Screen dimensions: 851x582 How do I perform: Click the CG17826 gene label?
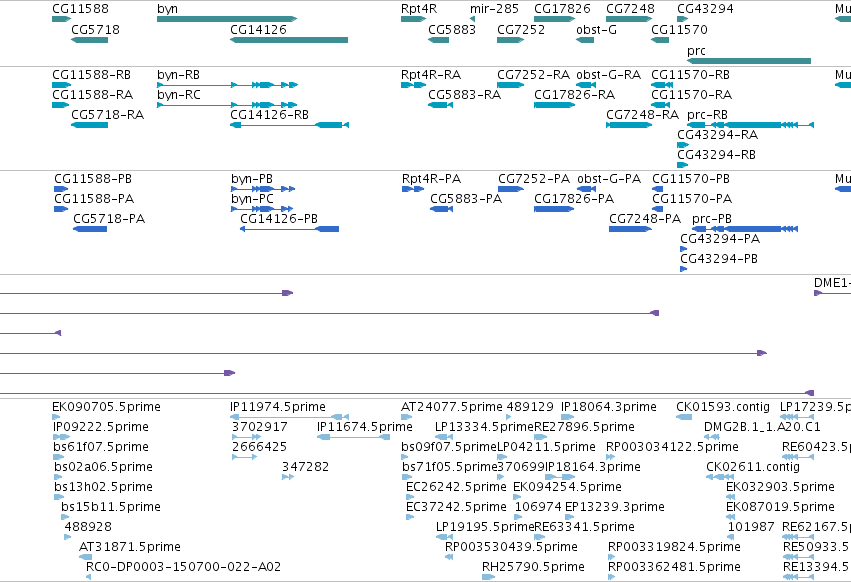(562, 9)
